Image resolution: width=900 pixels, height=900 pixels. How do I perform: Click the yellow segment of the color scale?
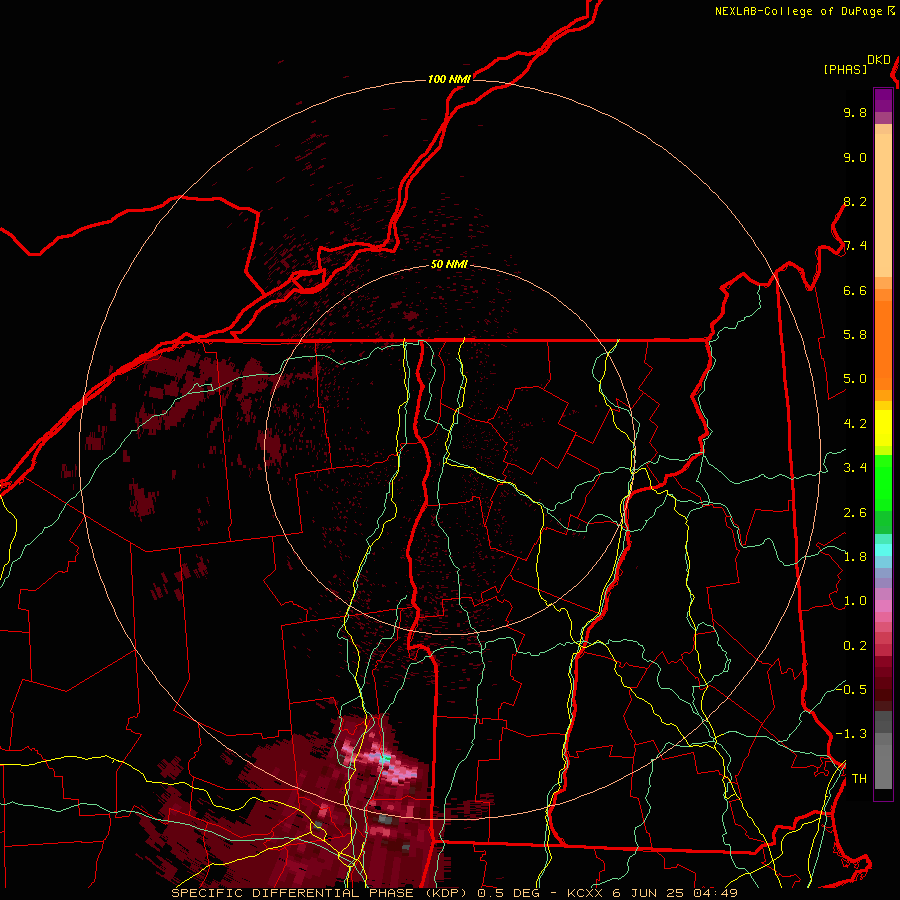pos(883,428)
